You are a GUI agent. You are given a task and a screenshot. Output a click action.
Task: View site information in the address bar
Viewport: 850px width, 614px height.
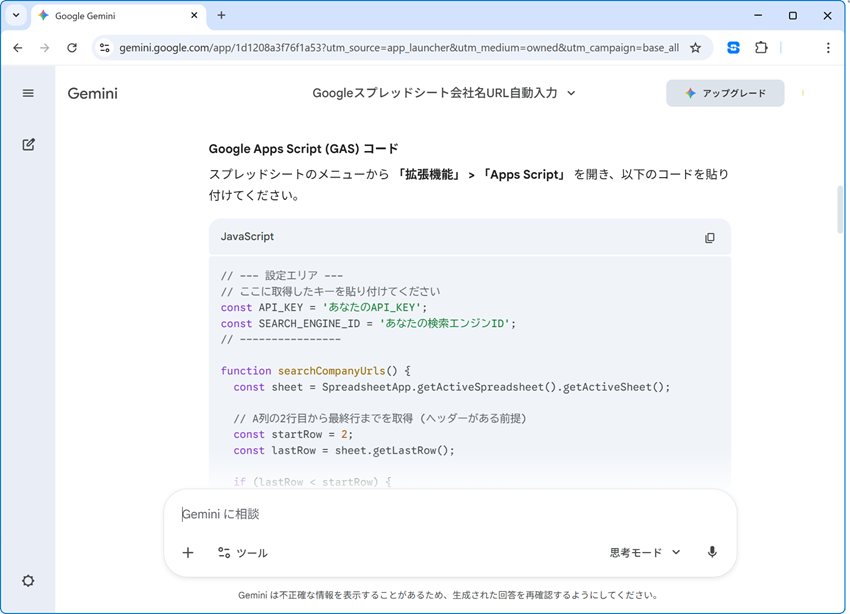[104, 46]
